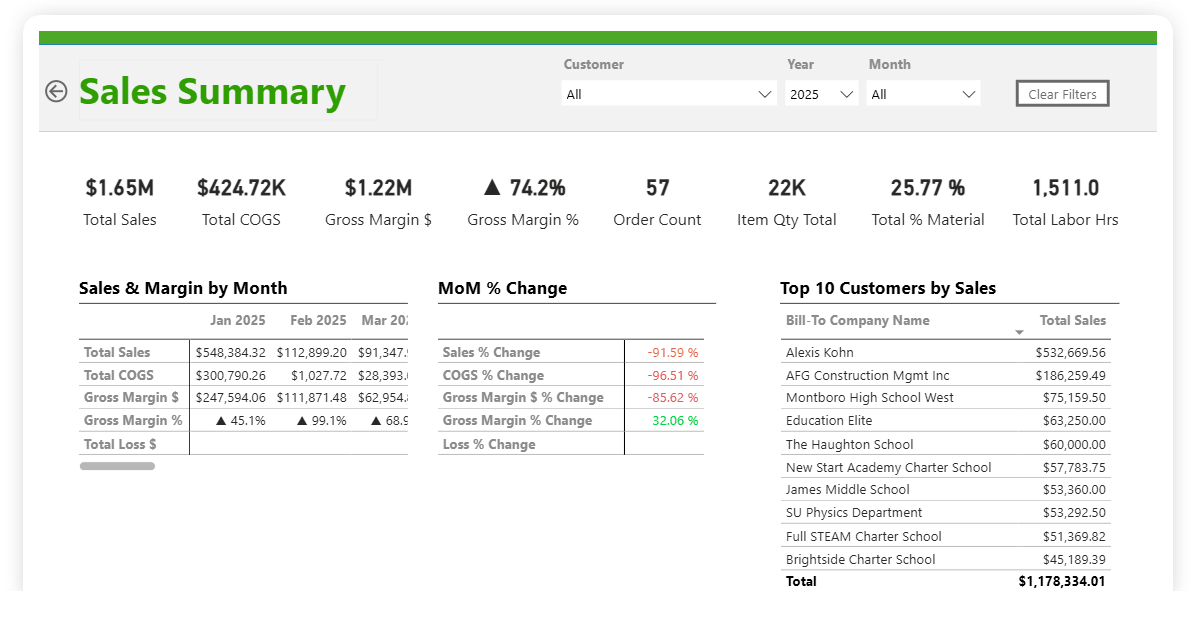
Task: Click the $186,259.49 sales value
Action: click(x=1070, y=375)
